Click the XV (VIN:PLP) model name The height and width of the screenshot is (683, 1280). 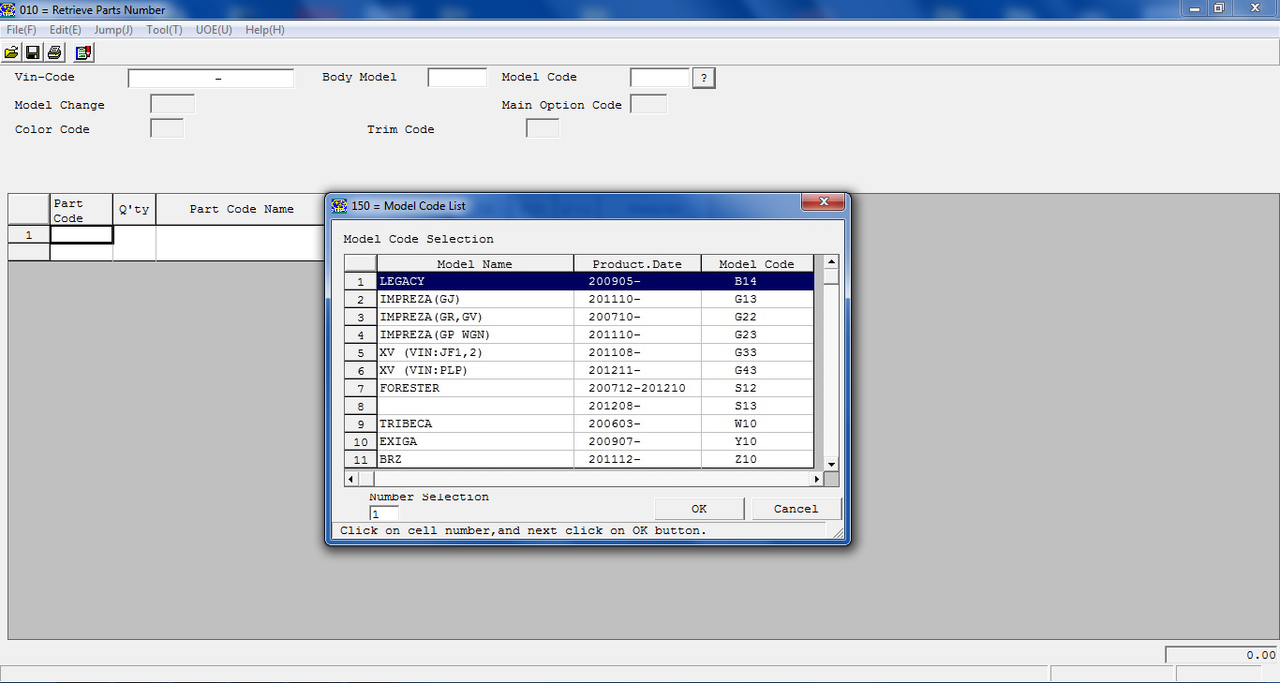click(x=423, y=370)
